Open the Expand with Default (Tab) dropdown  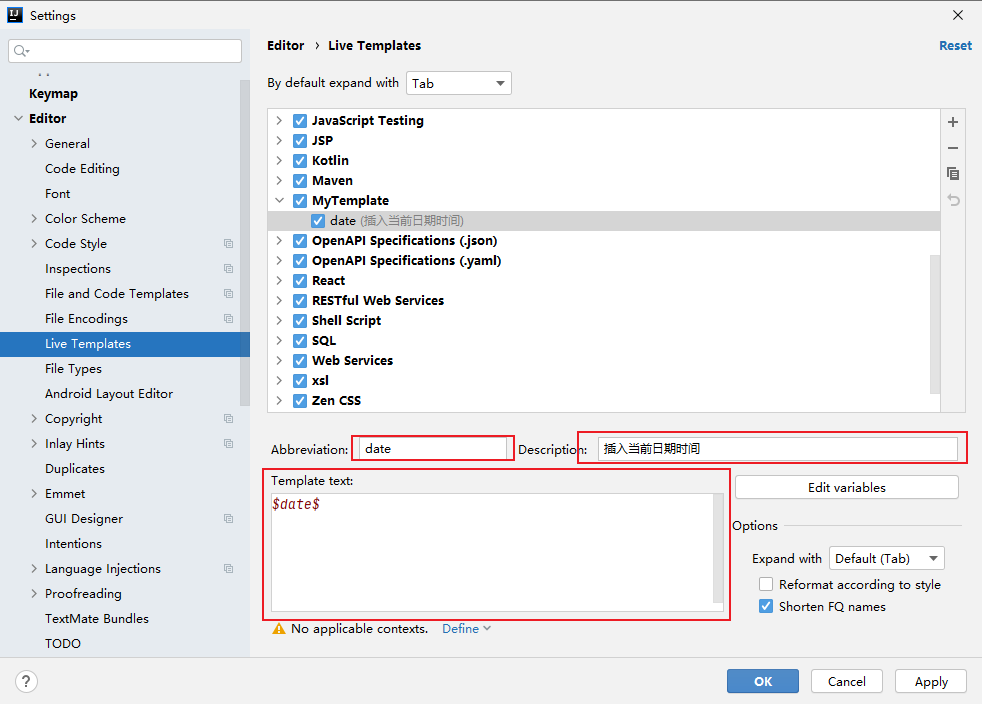886,559
